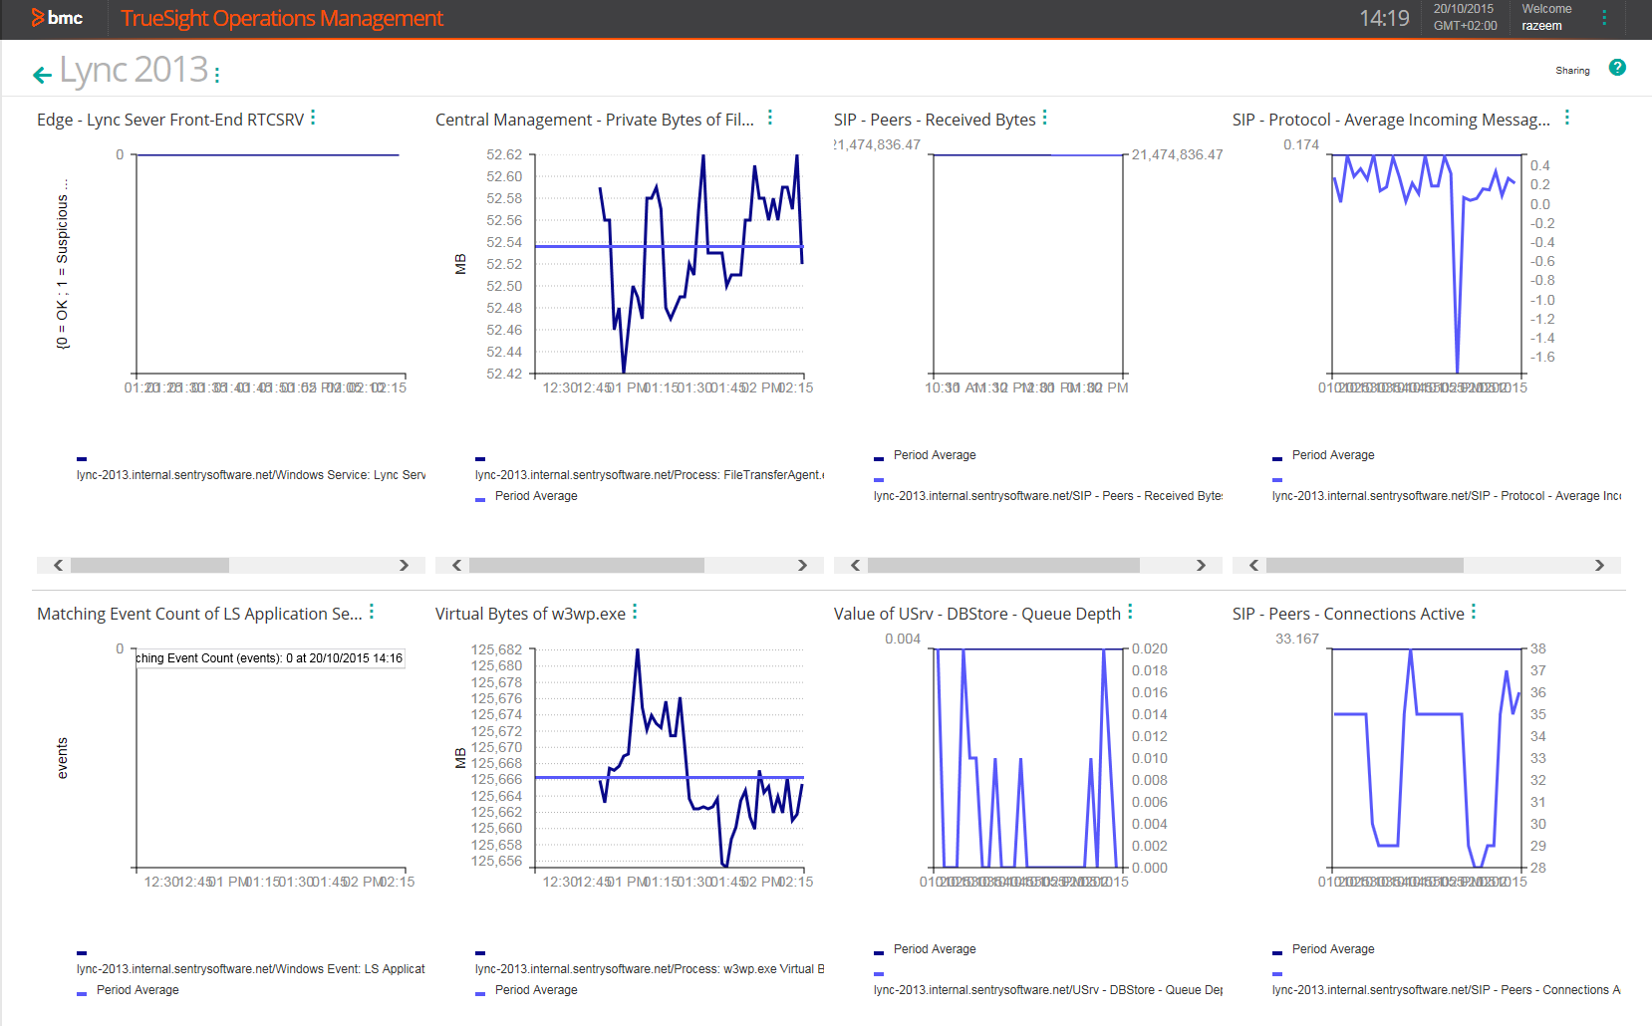Screen dimensions: 1652x1026
Task: Click the Value of USrv - DBStore - Queue Depth title
Action: pyautogui.click(x=977, y=614)
